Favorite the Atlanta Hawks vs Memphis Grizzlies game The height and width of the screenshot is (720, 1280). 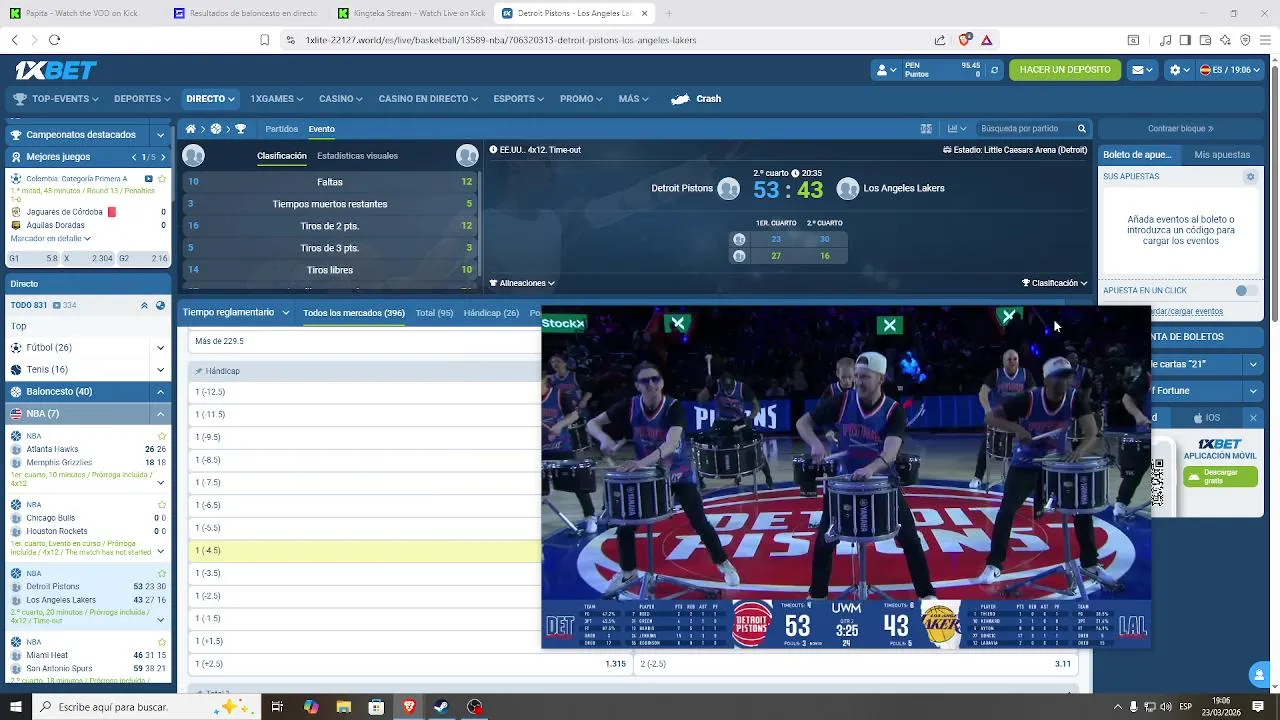(x=162, y=436)
